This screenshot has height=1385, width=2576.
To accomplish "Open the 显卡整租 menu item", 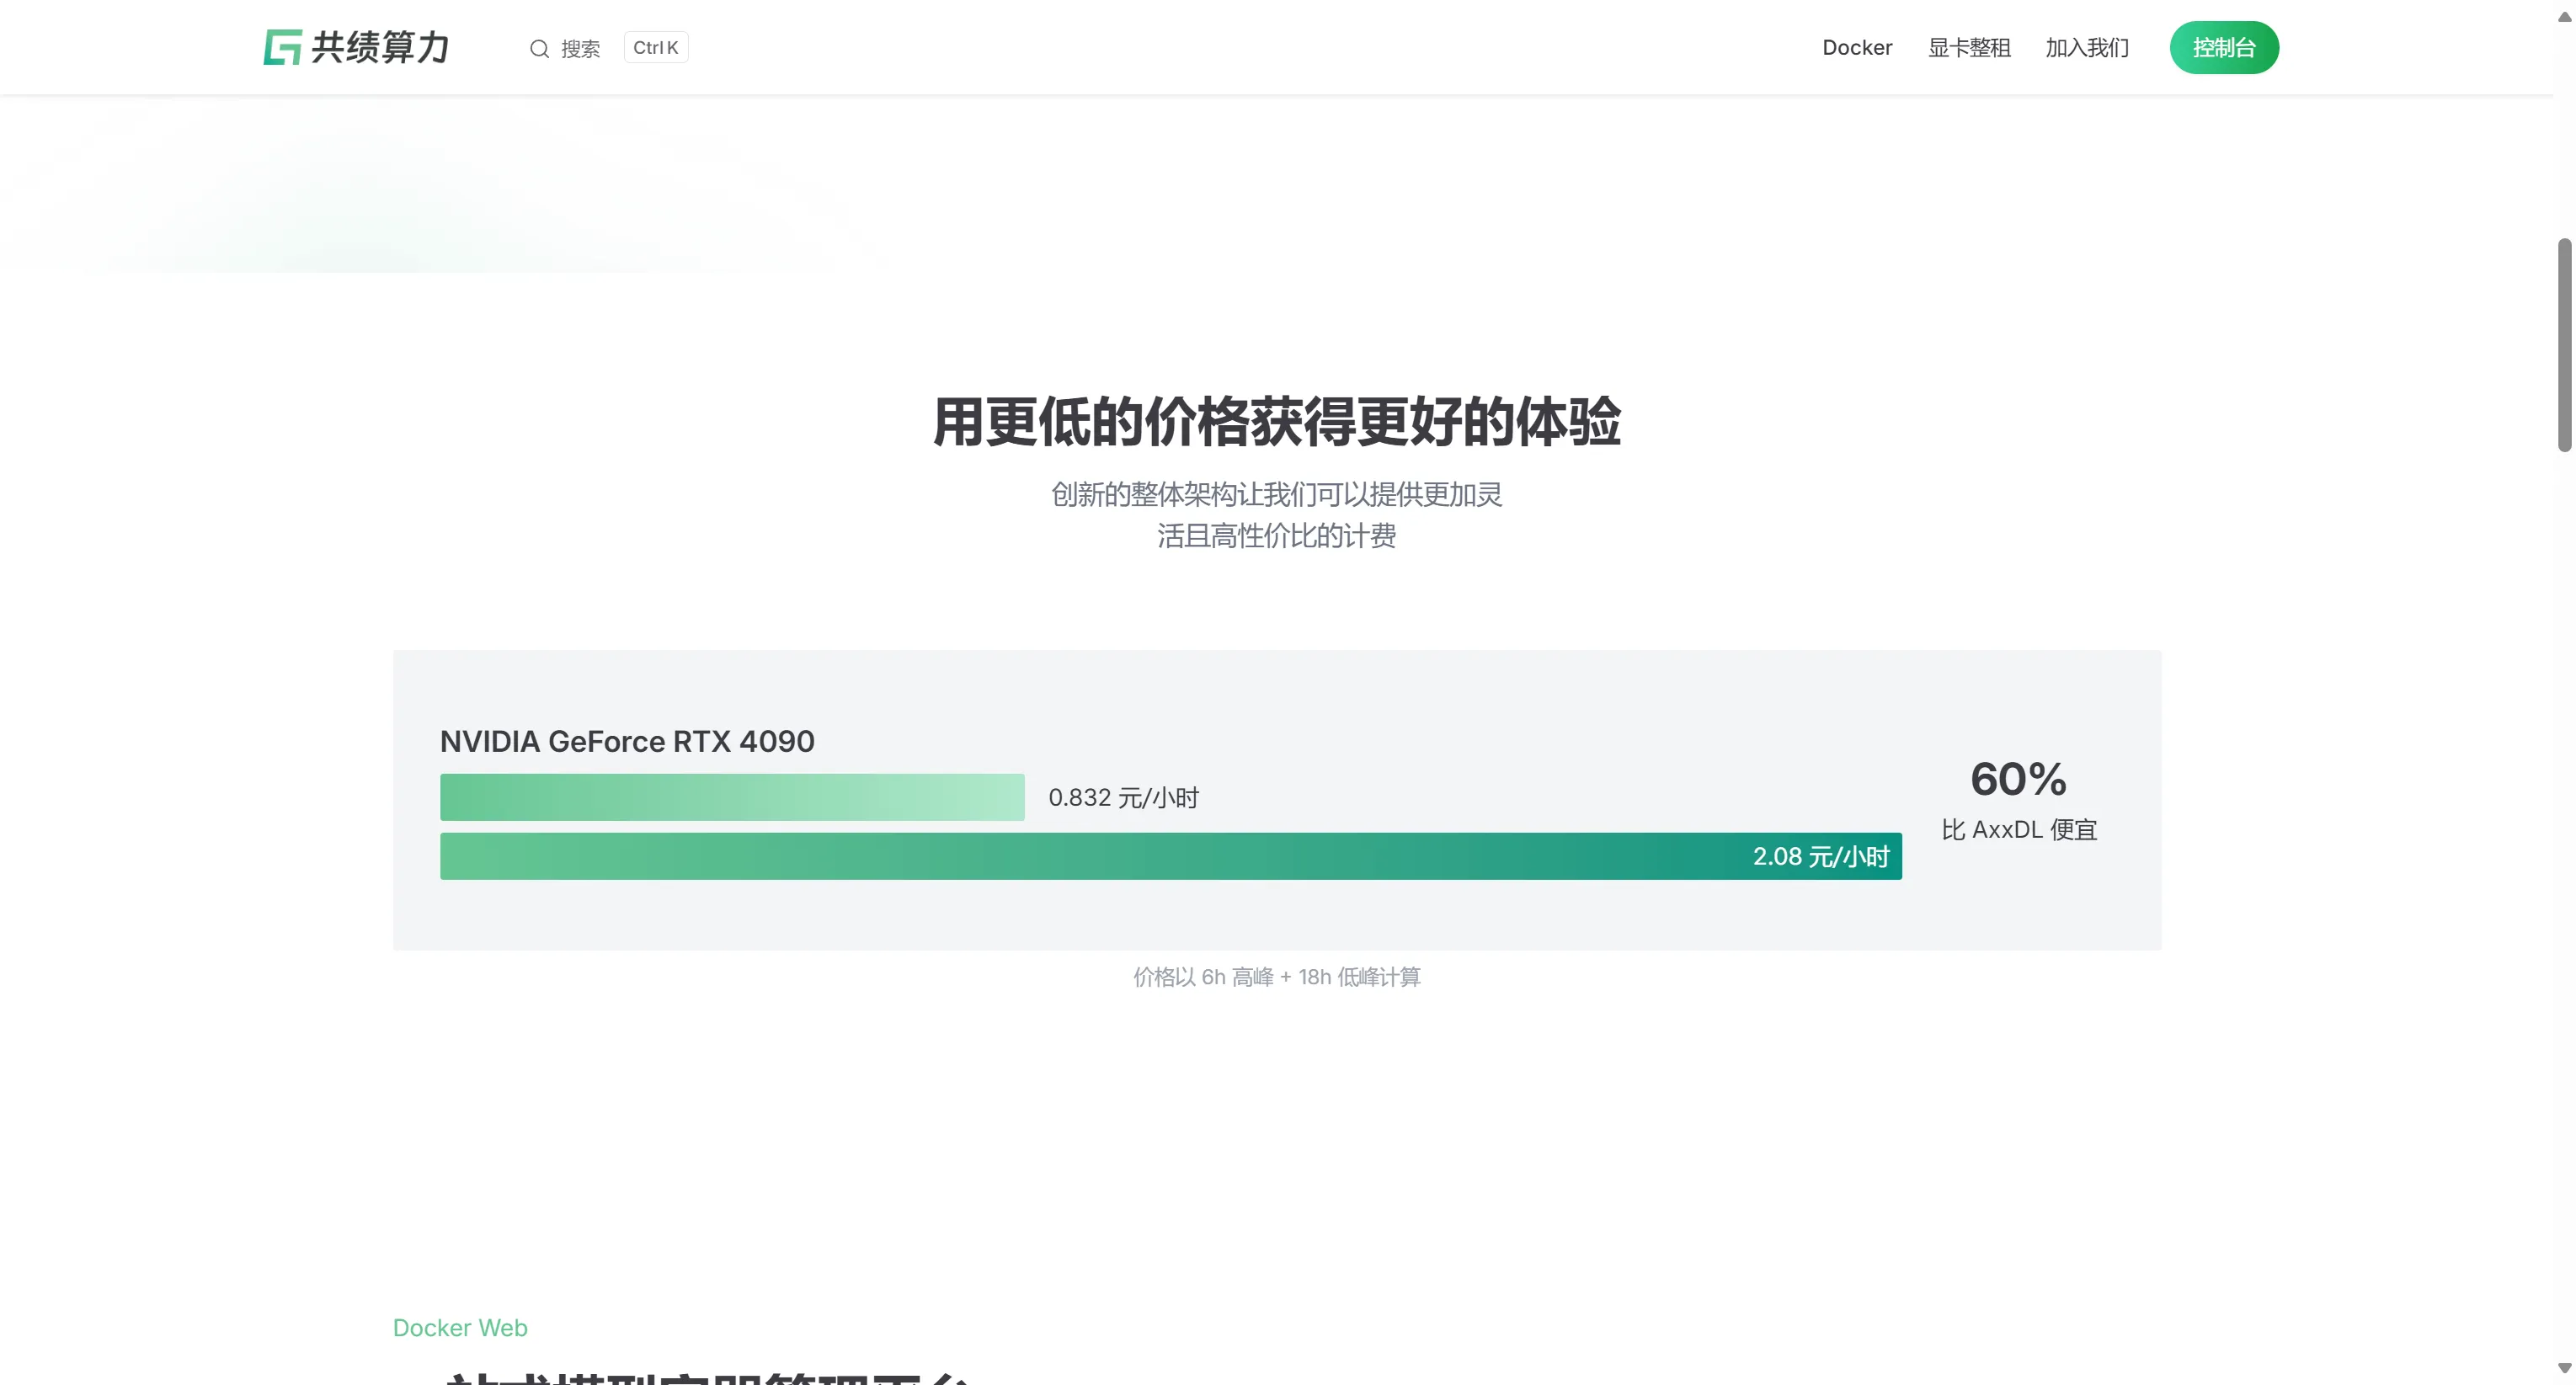I will [1969, 47].
